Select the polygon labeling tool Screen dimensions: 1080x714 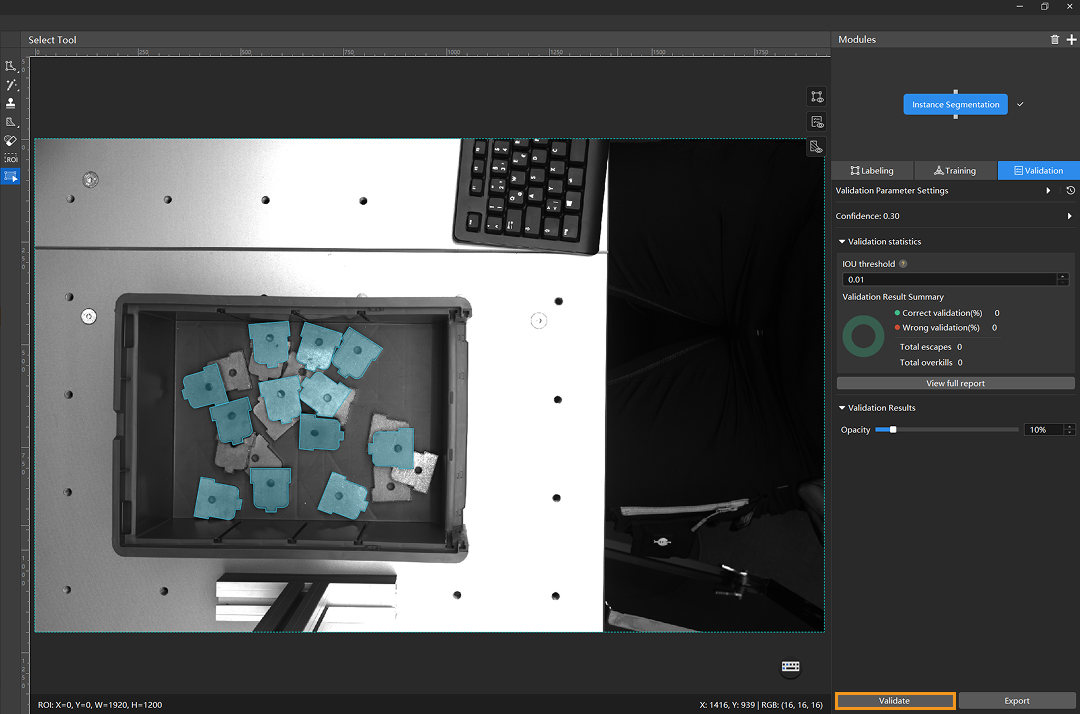(x=11, y=66)
